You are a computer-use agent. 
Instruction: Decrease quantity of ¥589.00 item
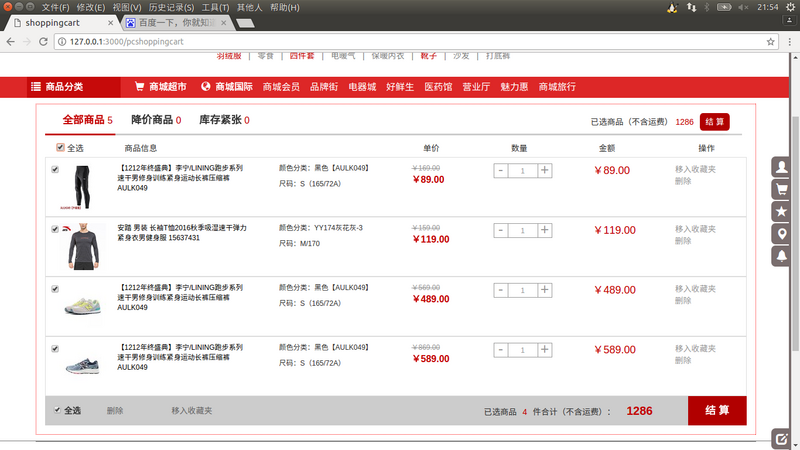pos(501,349)
